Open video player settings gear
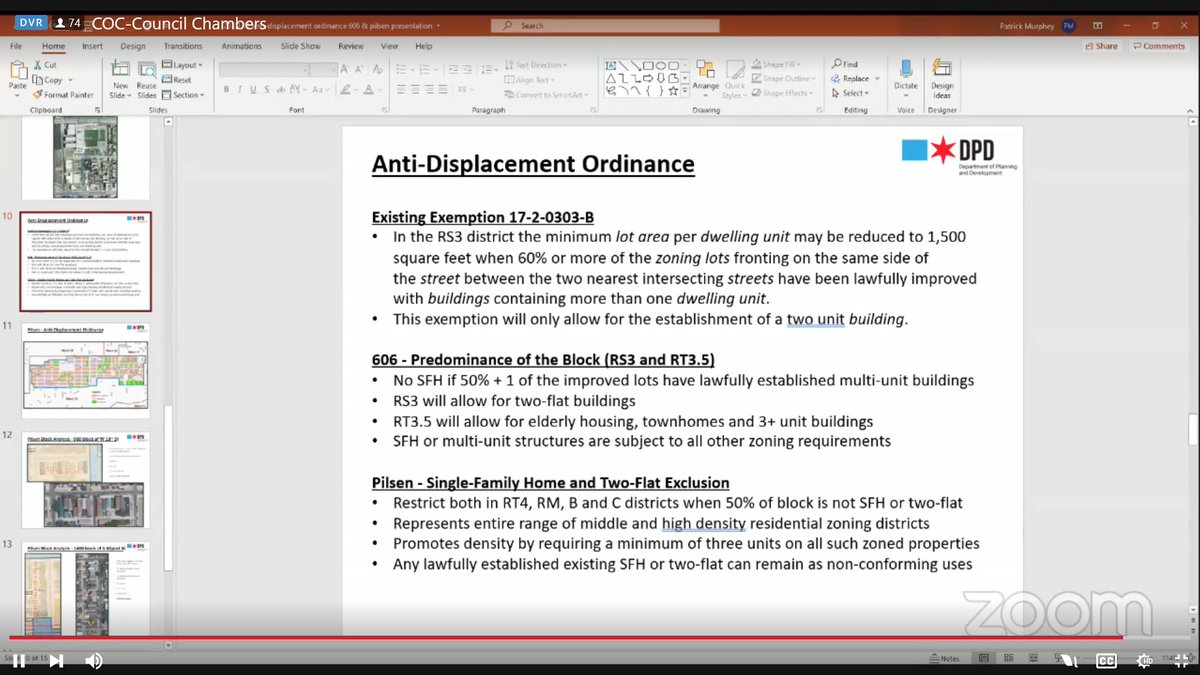Screen dimensions: 1200x675 pyautogui.click(x=1143, y=660)
